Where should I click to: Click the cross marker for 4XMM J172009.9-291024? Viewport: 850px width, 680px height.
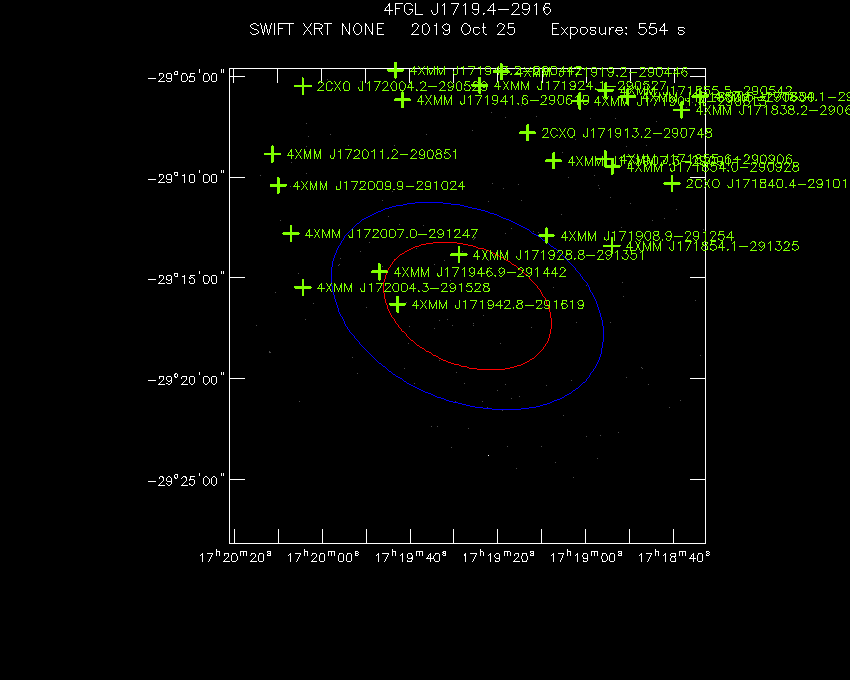point(278,186)
